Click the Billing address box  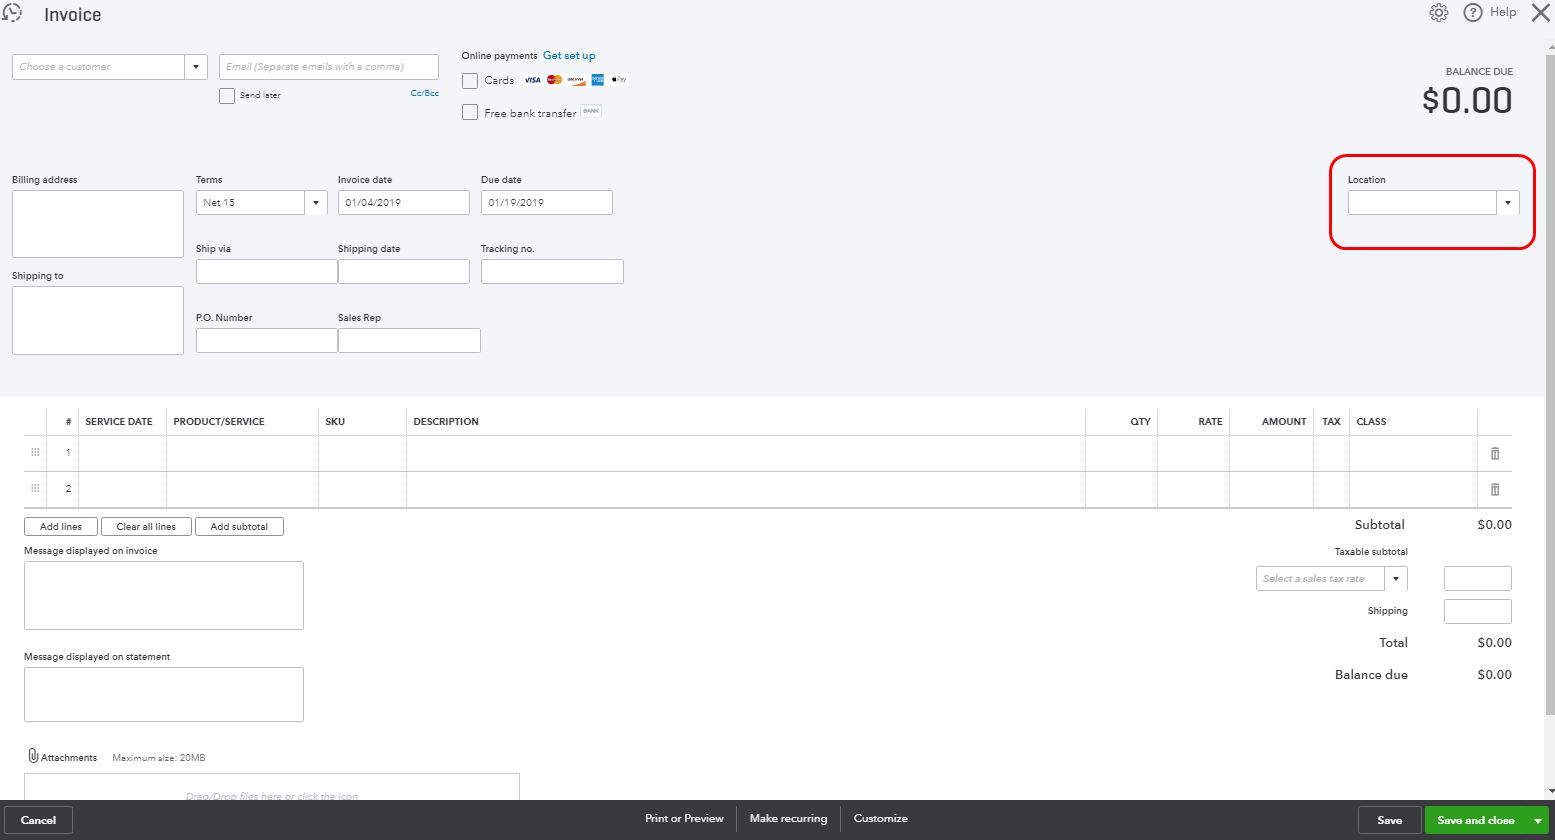98,224
